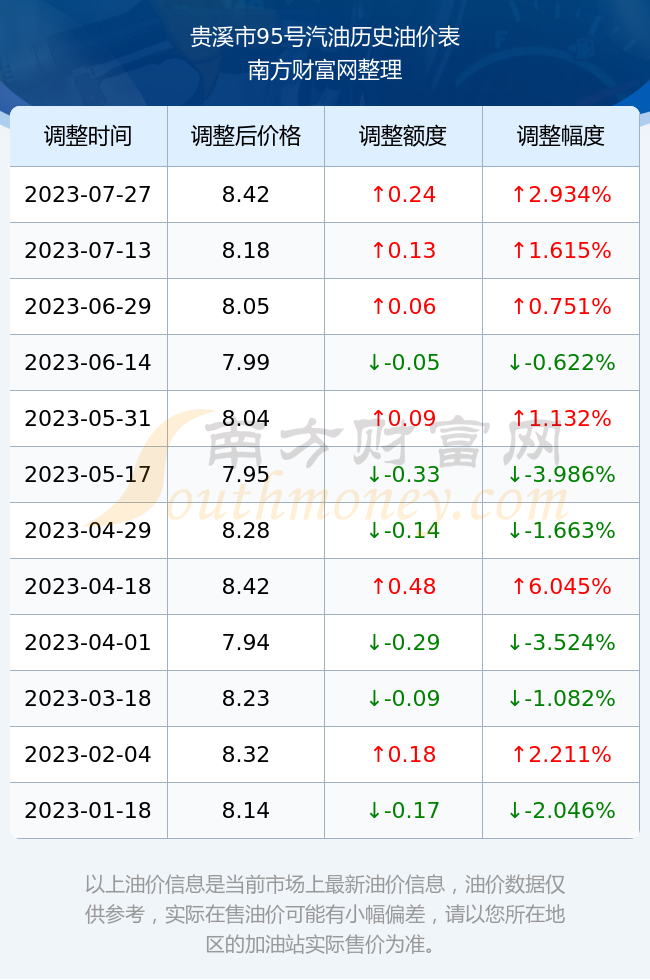Click the ↓-0.622% percentage cell

pos(561,362)
